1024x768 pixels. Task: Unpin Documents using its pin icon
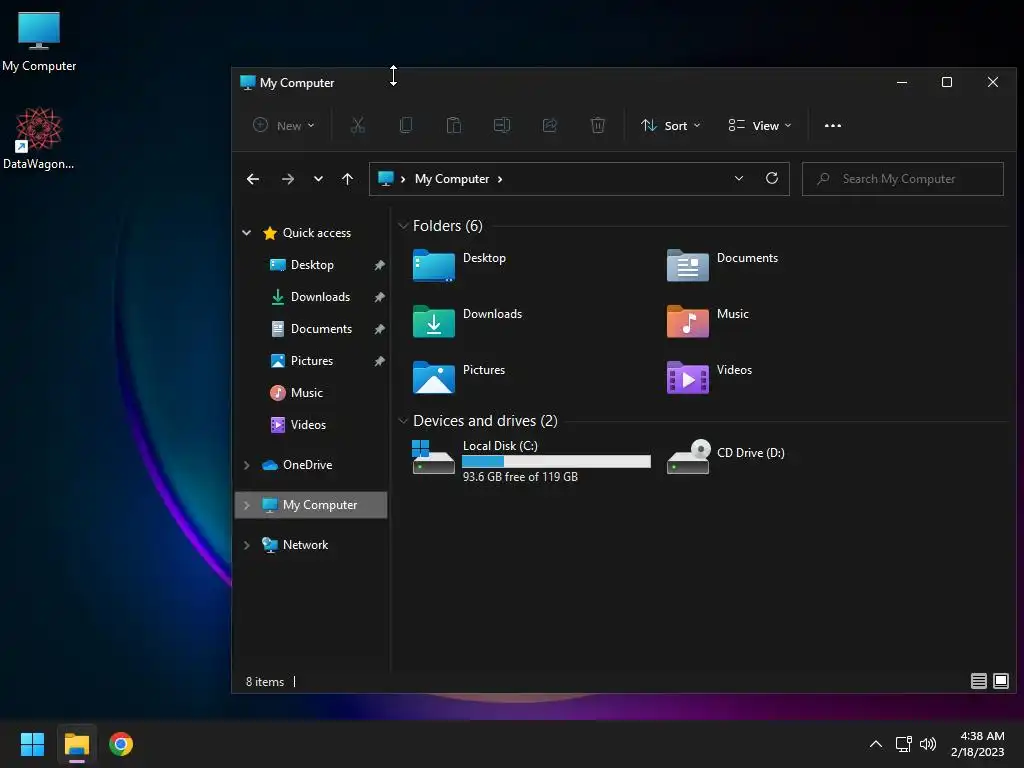point(379,329)
